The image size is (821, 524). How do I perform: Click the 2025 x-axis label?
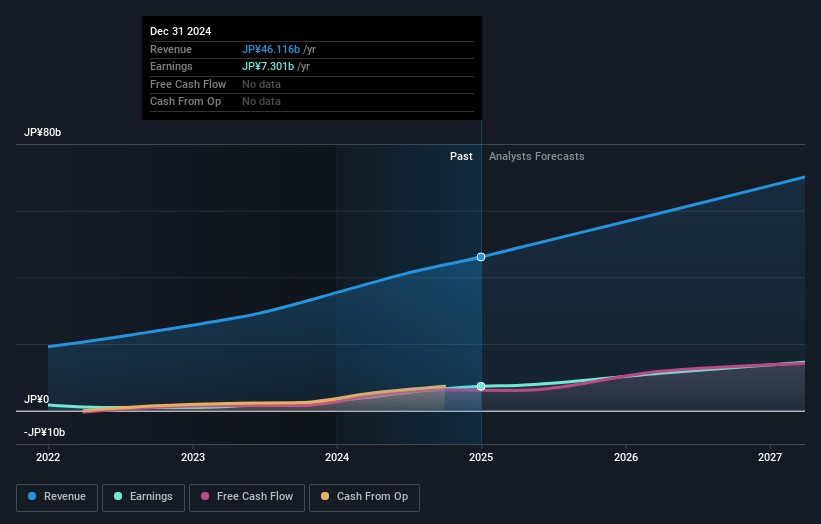[481, 457]
